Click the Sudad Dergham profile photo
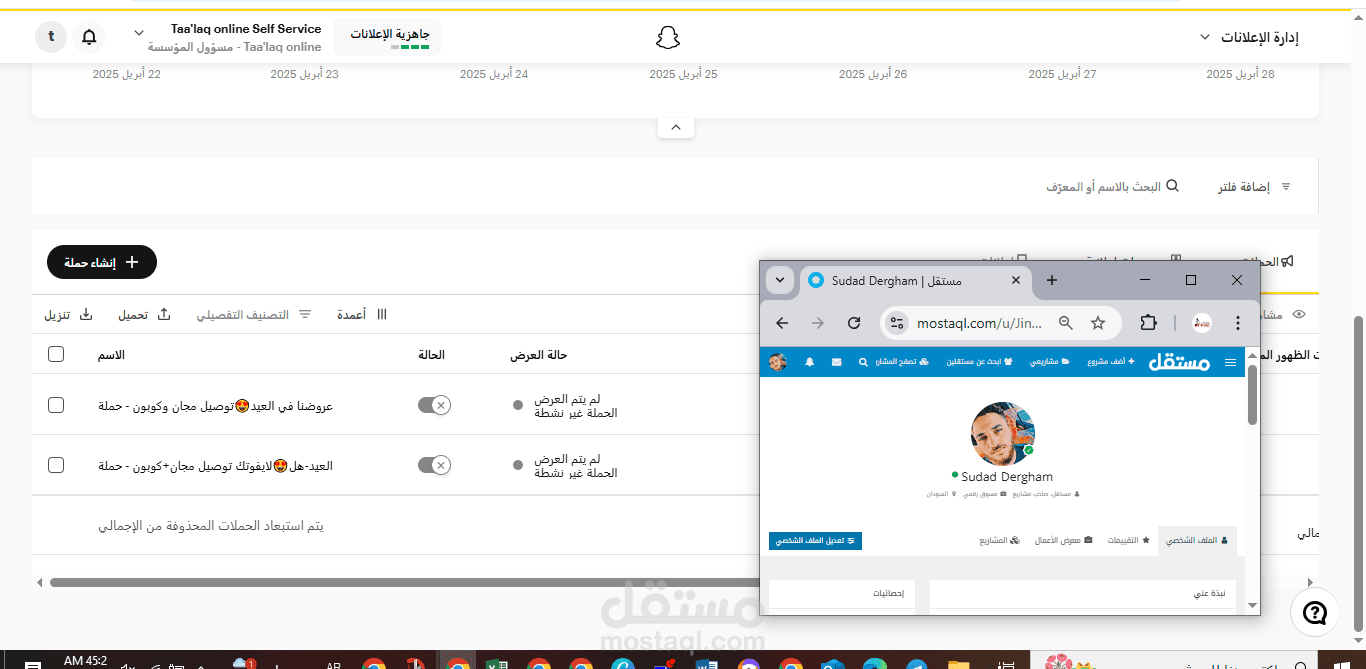1366x669 pixels. coord(1003,434)
